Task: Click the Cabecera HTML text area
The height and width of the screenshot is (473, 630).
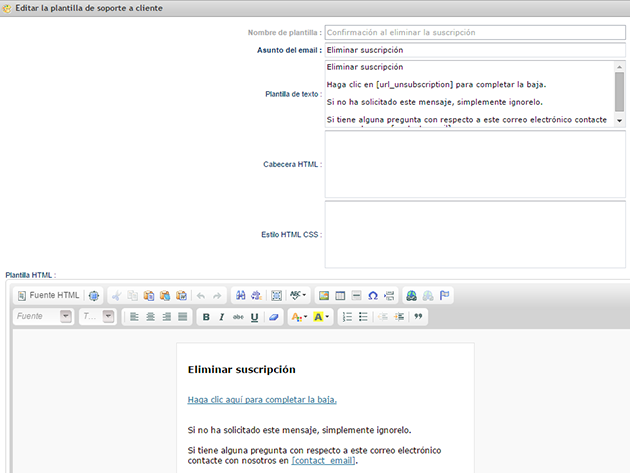Action: coord(475,164)
